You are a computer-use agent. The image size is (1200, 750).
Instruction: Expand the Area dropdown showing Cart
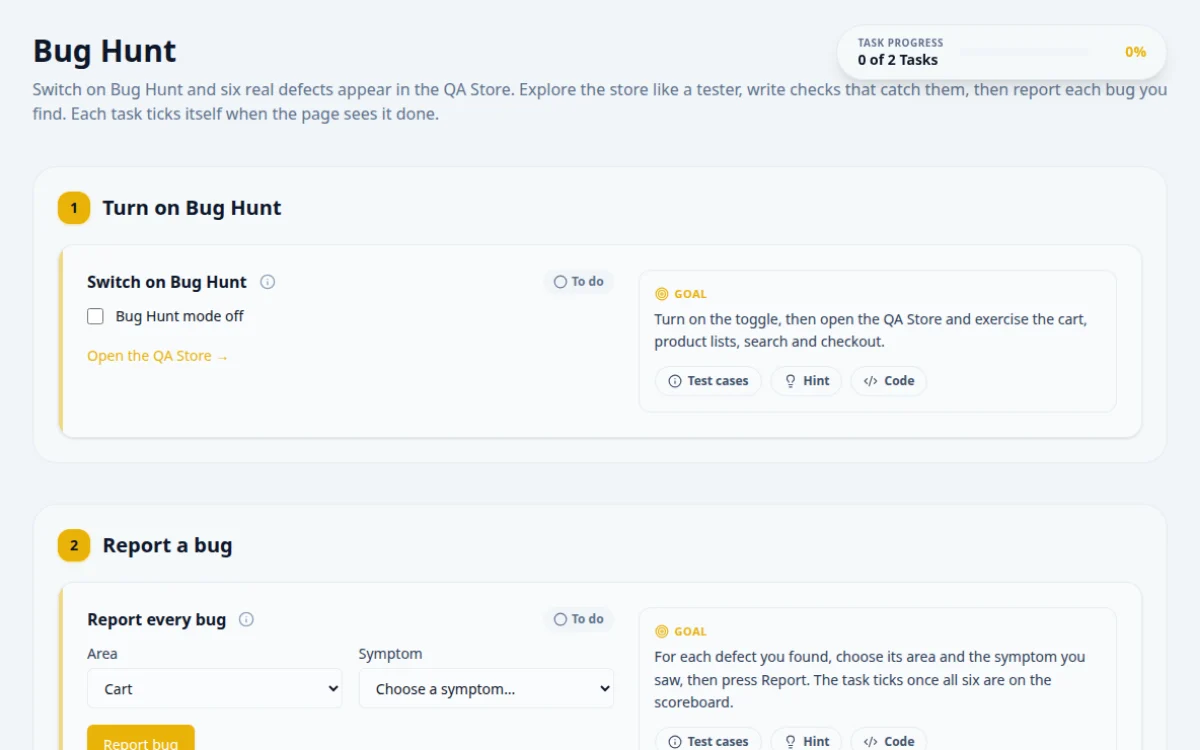pos(215,688)
